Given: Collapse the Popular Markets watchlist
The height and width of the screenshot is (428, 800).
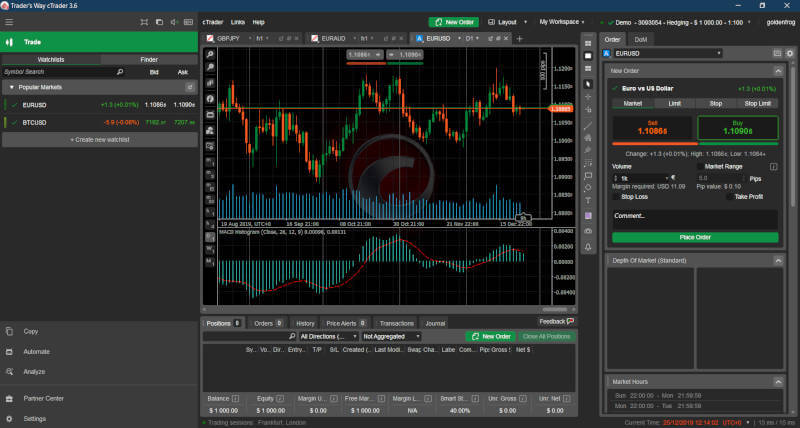Looking at the screenshot, I should 9,88.
